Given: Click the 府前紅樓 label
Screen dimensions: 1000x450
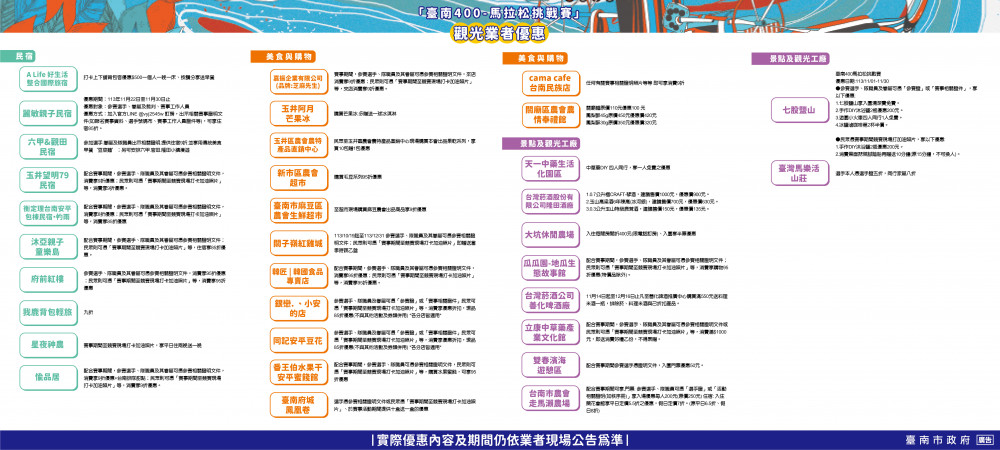Looking at the screenshot, I should tap(48, 280).
